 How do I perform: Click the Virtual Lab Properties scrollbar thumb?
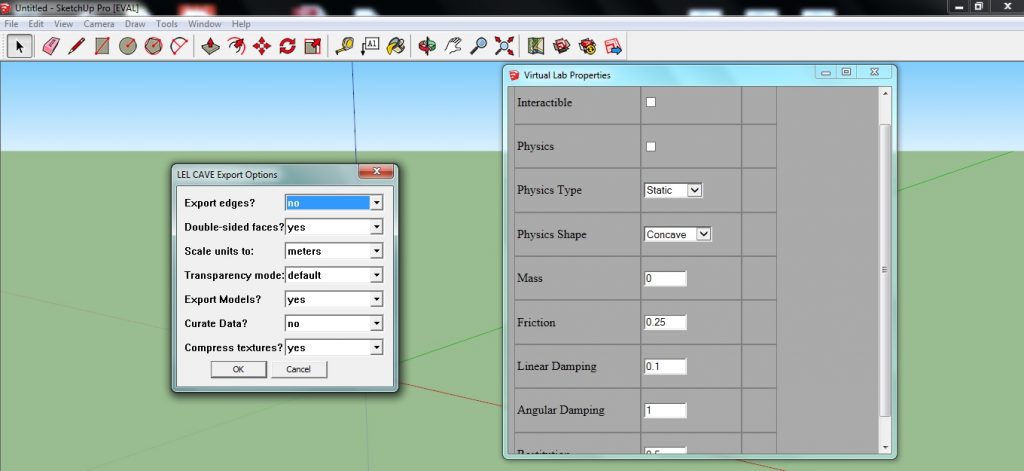(x=885, y=269)
